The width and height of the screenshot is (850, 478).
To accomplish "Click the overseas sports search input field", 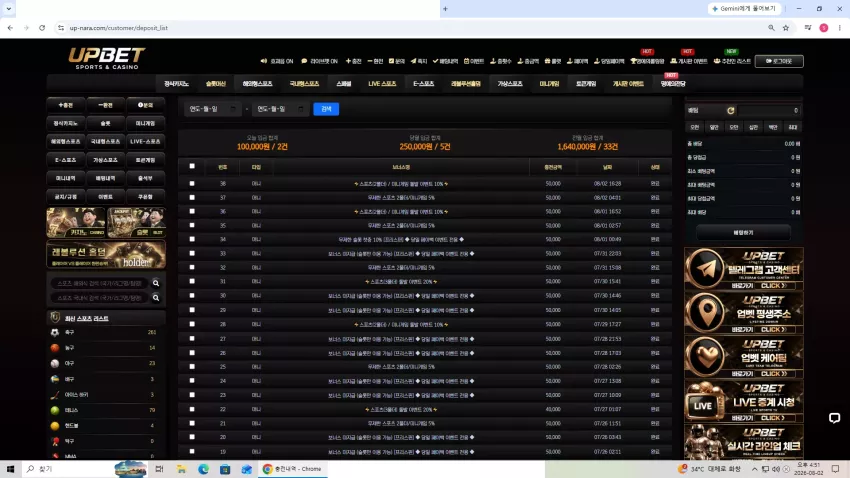I will (100, 283).
